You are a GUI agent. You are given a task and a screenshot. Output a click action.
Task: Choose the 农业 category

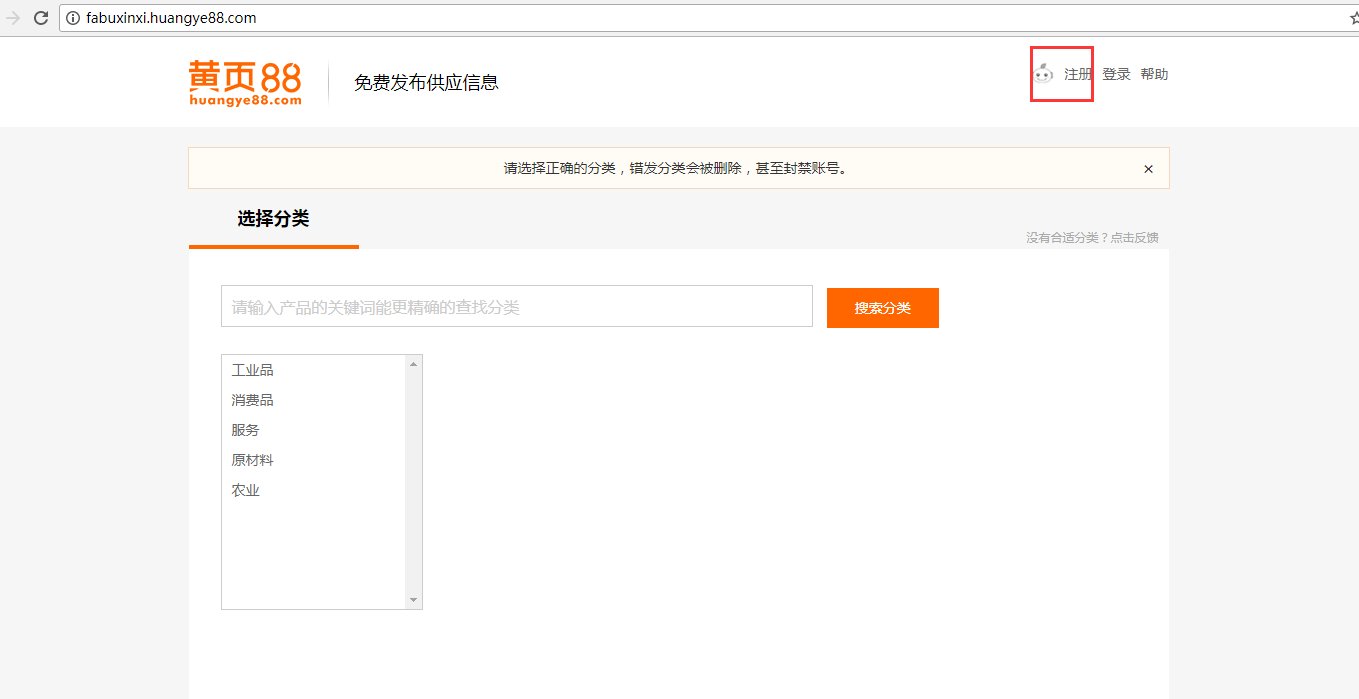[x=246, y=490]
